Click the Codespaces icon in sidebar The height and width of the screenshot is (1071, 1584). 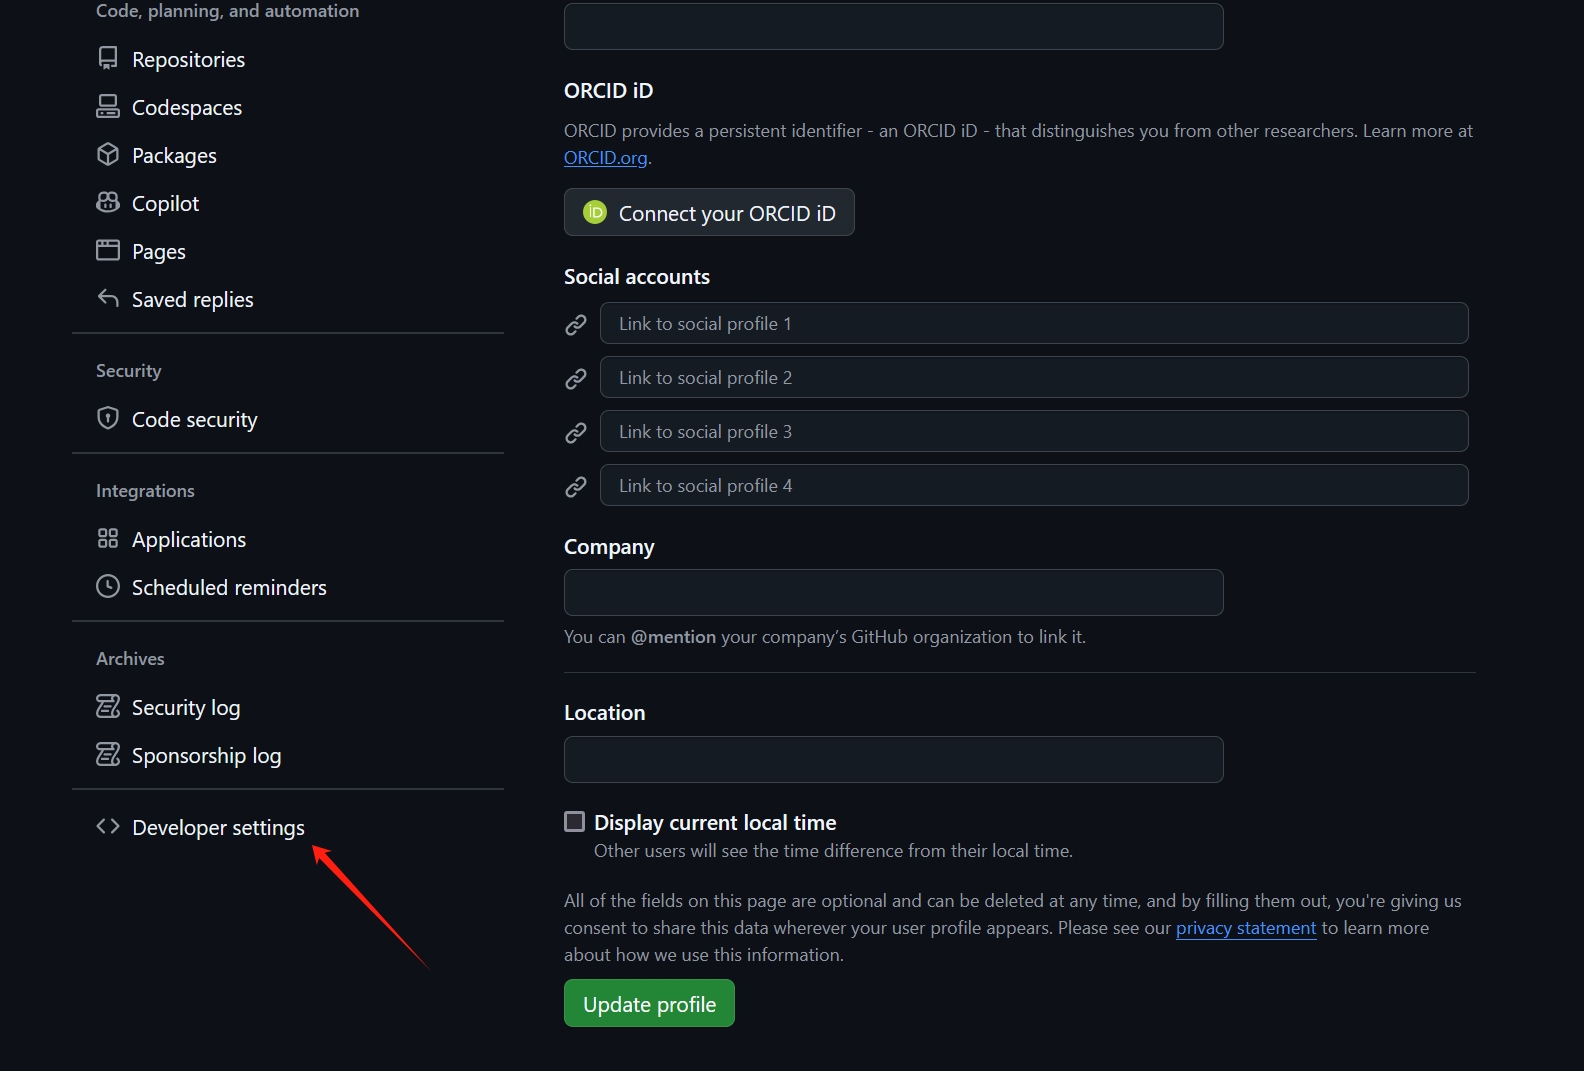click(108, 106)
